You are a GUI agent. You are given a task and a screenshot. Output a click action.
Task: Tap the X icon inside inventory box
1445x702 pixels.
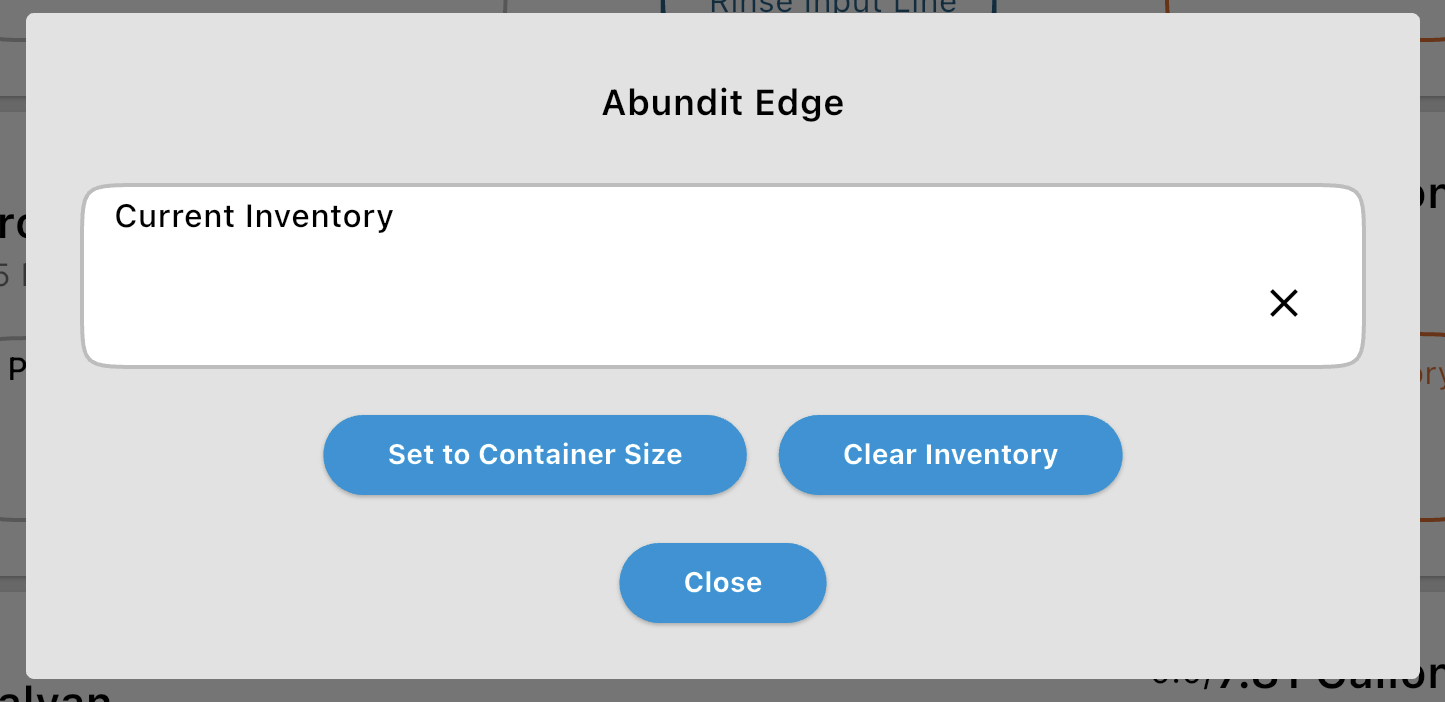(1283, 303)
